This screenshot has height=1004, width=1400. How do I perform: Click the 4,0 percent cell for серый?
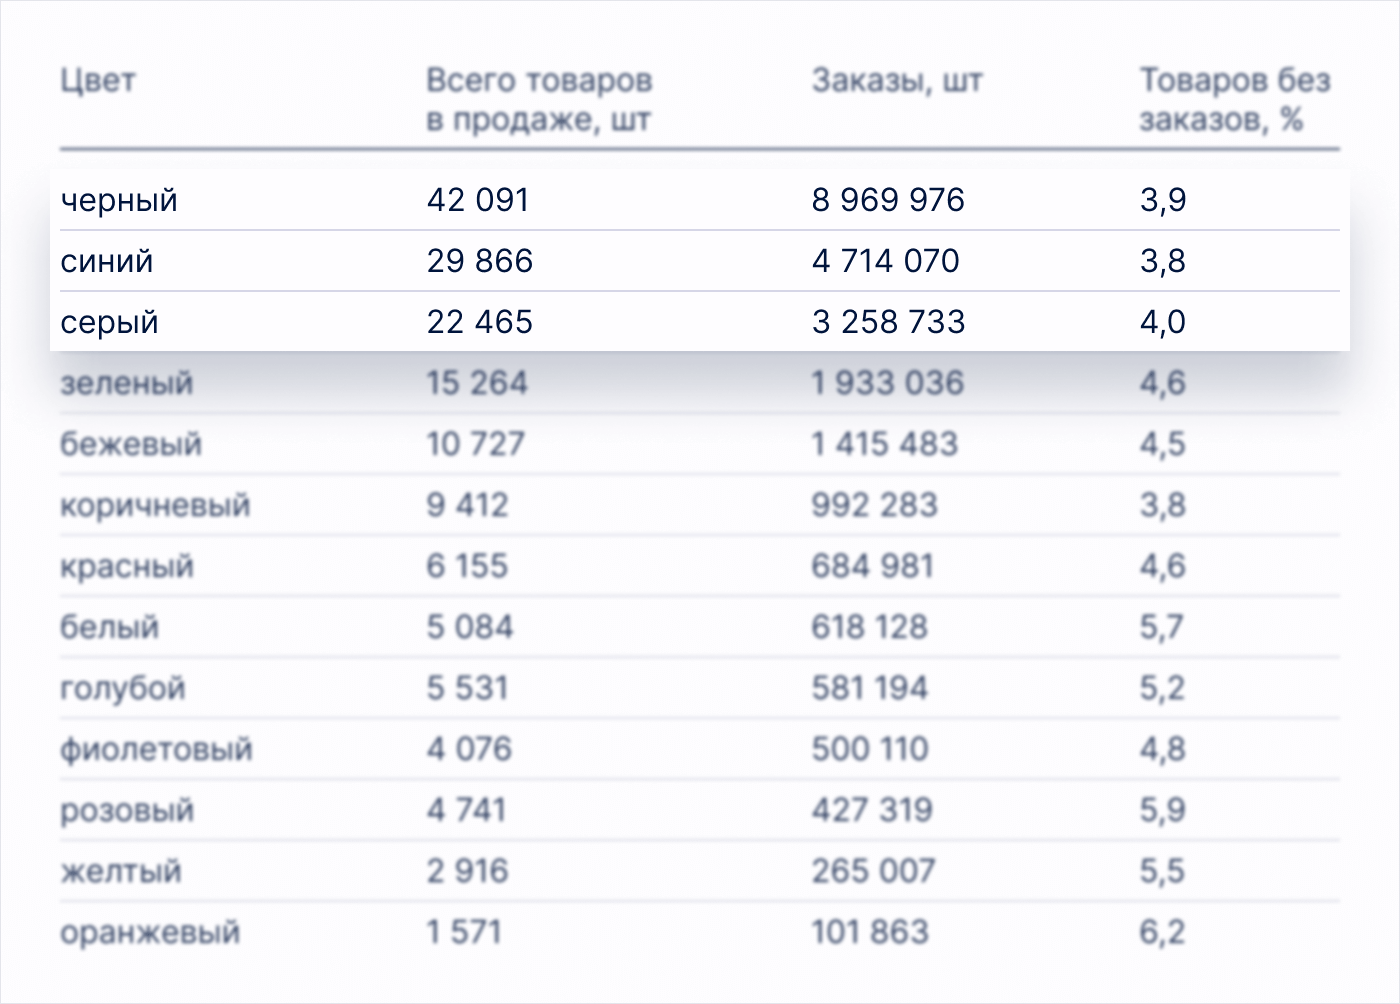pos(1163,322)
